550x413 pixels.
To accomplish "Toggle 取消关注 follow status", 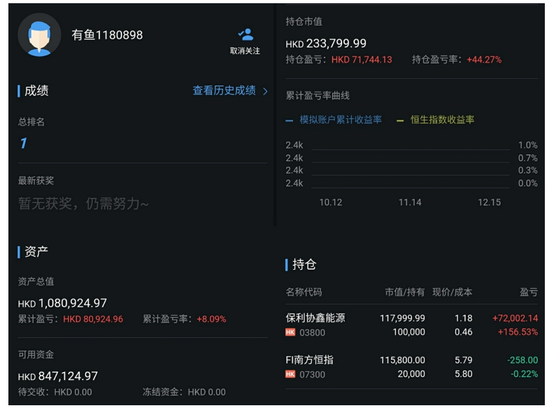I will 245,51.
